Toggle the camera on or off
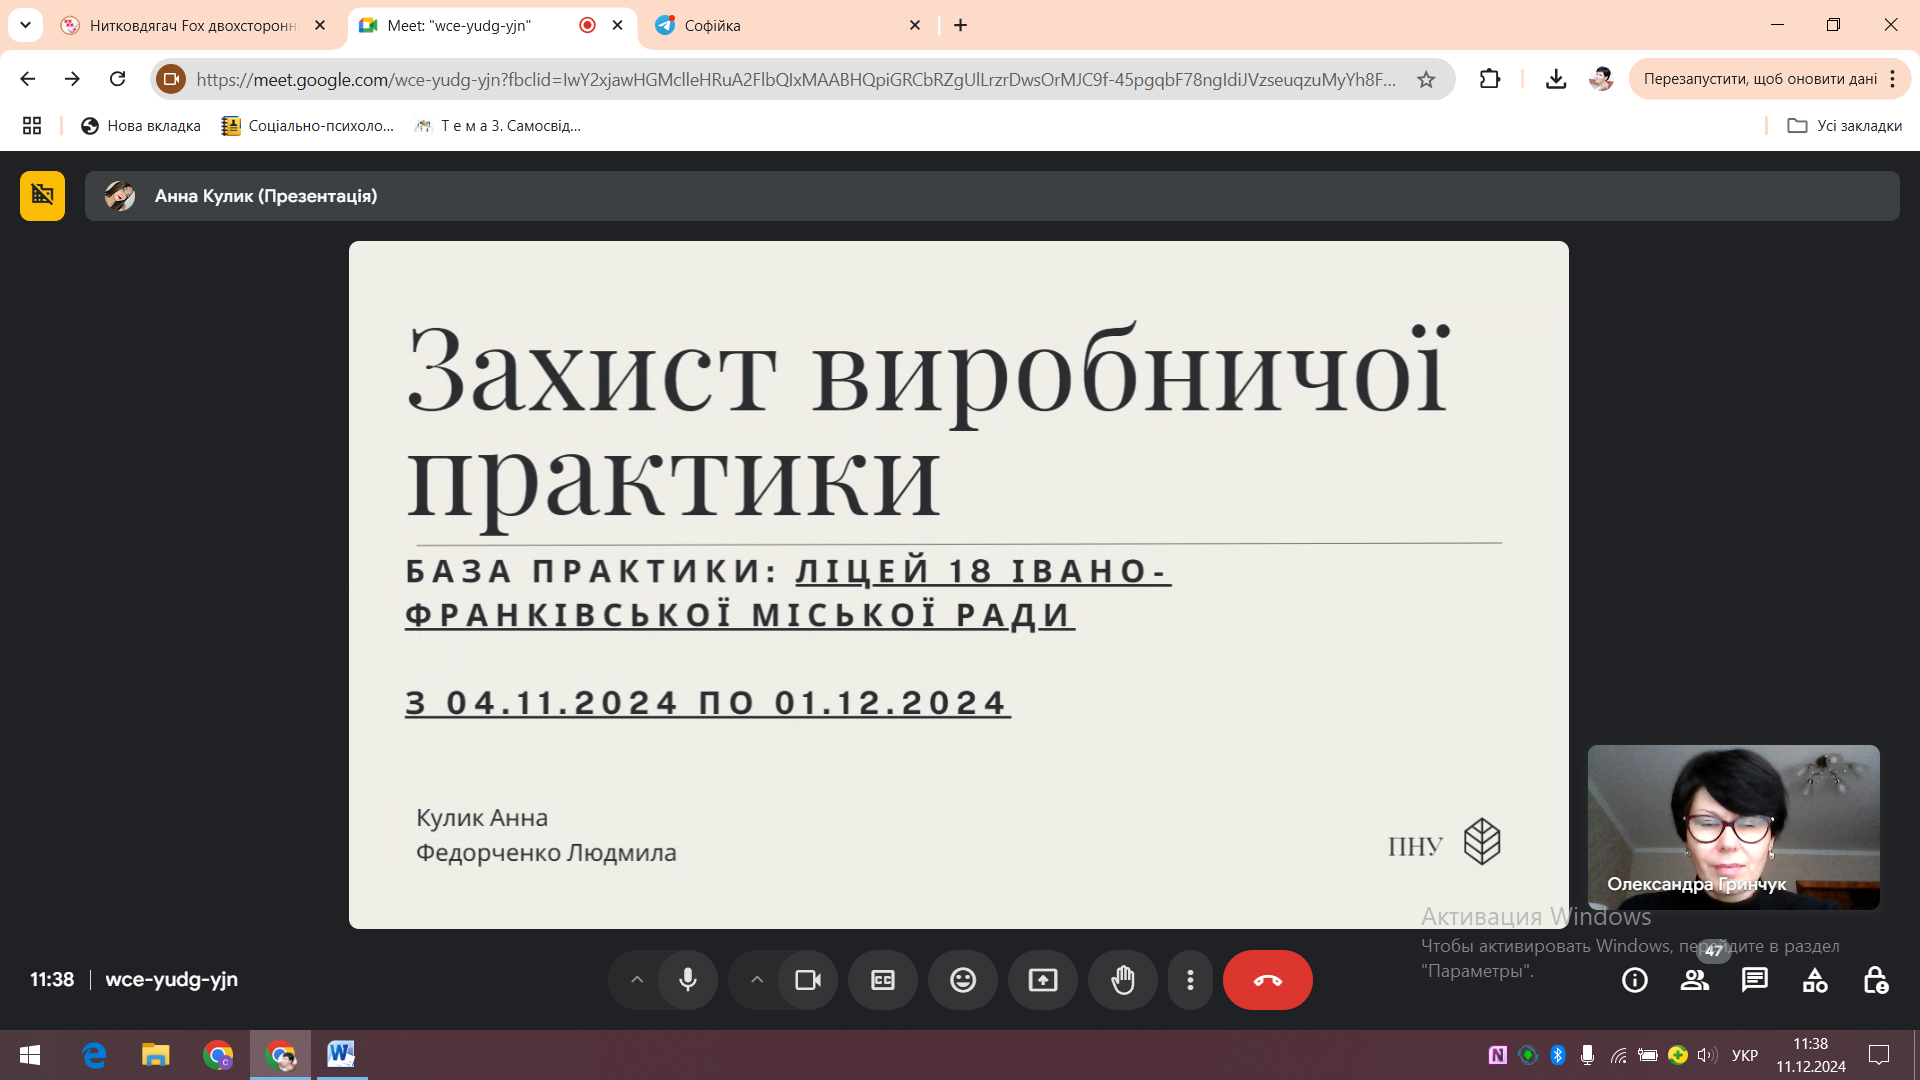 coord(807,980)
